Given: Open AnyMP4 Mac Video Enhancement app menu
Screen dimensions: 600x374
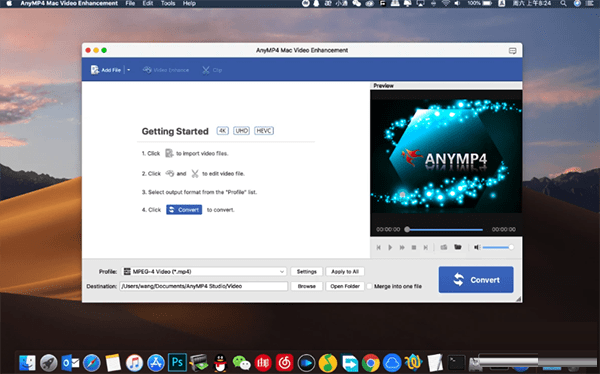Looking at the screenshot, I should (69, 3).
